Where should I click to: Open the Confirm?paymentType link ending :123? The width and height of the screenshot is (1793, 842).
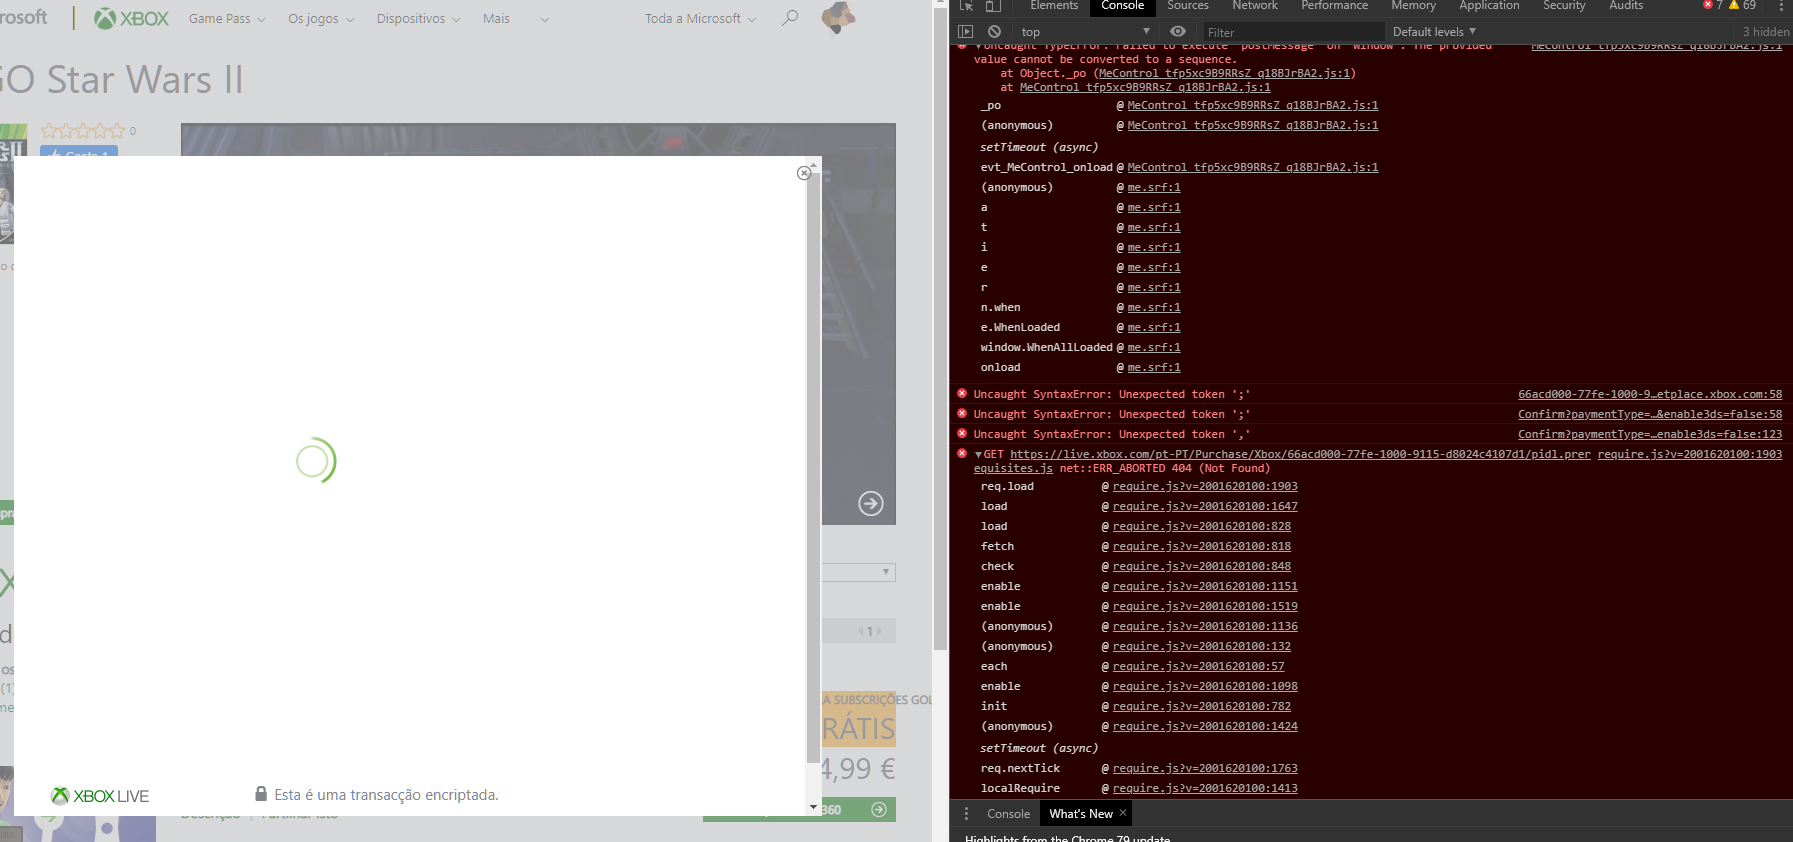tap(1650, 434)
